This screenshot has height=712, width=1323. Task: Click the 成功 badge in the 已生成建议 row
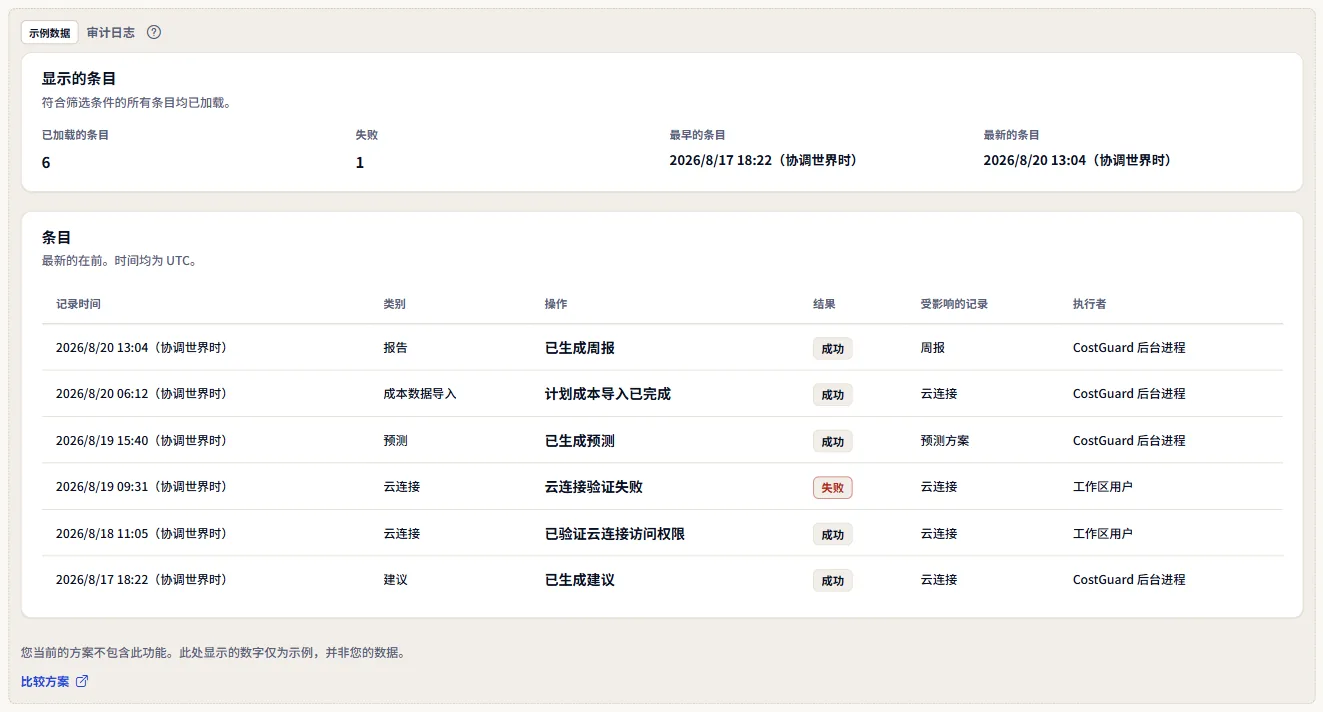[x=832, y=580]
